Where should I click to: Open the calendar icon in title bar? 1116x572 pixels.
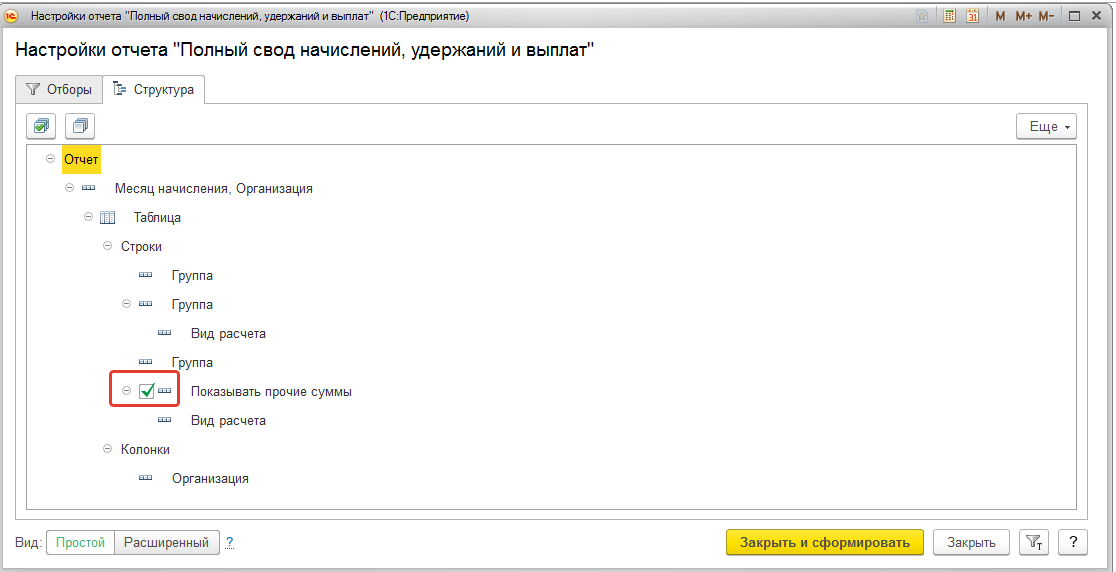971,16
